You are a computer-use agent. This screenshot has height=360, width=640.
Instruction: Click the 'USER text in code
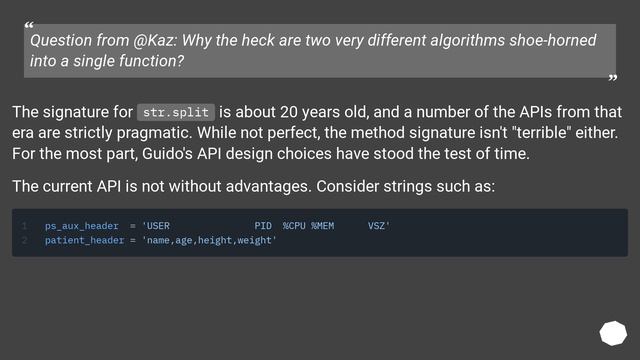pos(156,226)
